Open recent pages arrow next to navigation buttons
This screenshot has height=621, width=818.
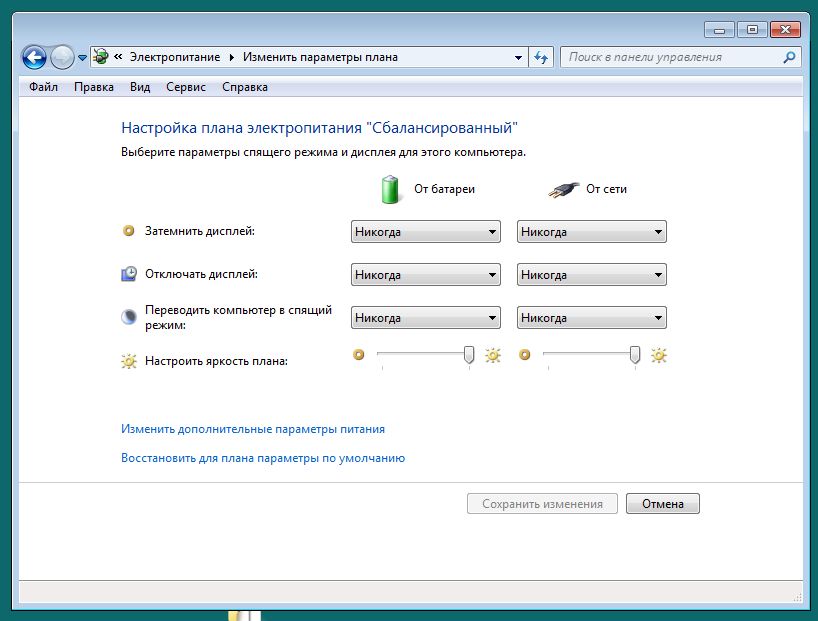pyautogui.click(x=82, y=58)
